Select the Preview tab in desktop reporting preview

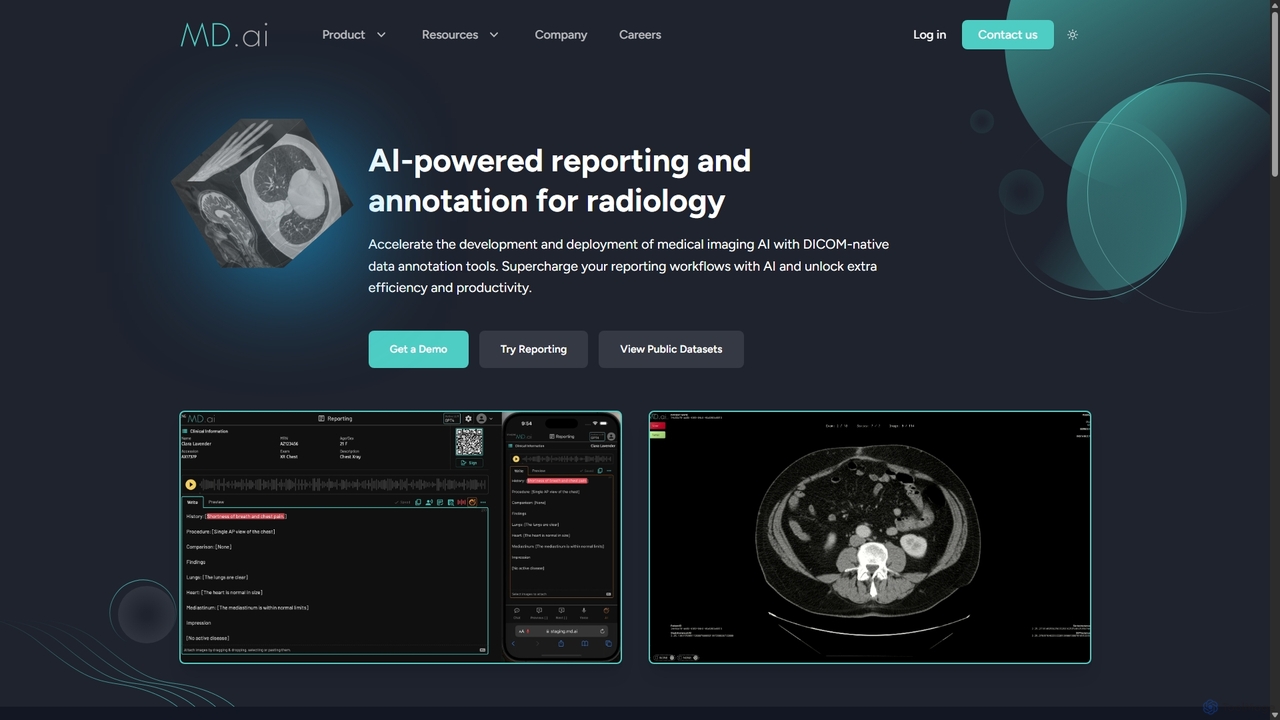tap(216, 502)
